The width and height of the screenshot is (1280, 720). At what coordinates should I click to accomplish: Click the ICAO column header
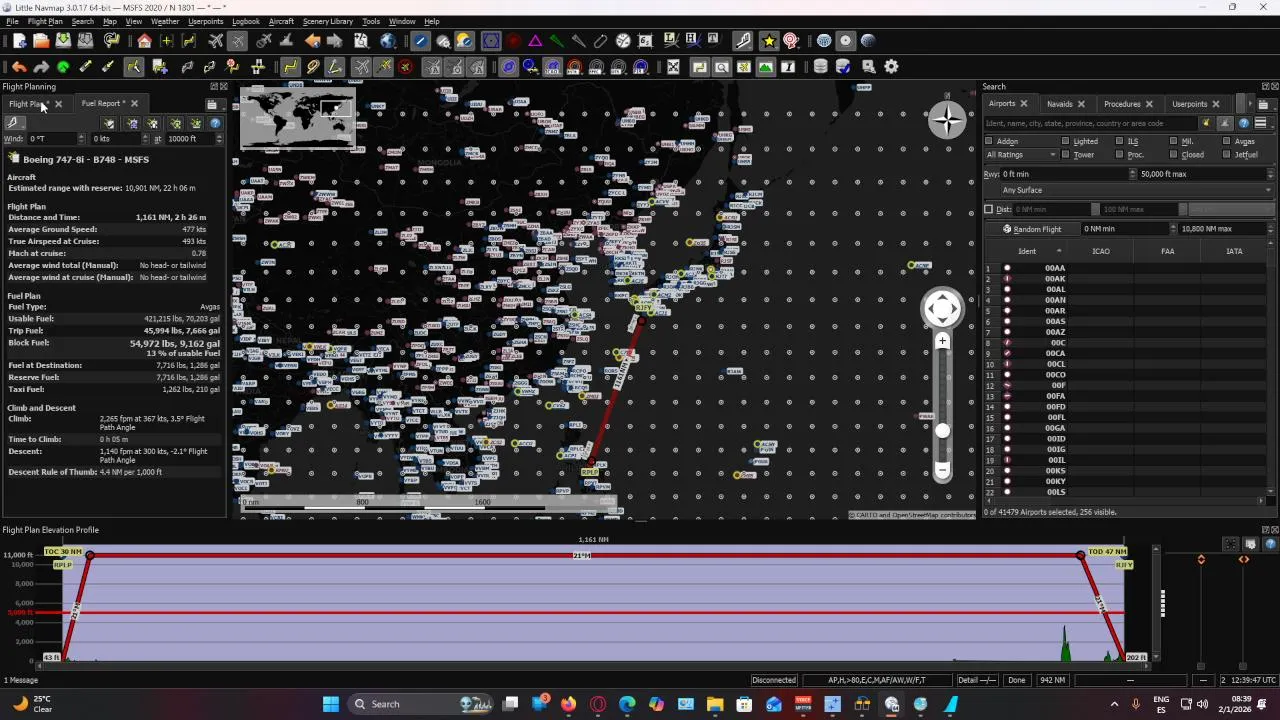click(x=1100, y=251)
